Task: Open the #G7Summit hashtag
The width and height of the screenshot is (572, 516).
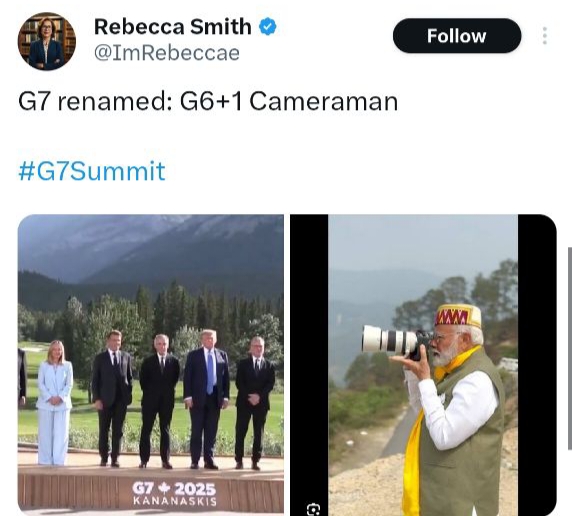Action: 92,170
